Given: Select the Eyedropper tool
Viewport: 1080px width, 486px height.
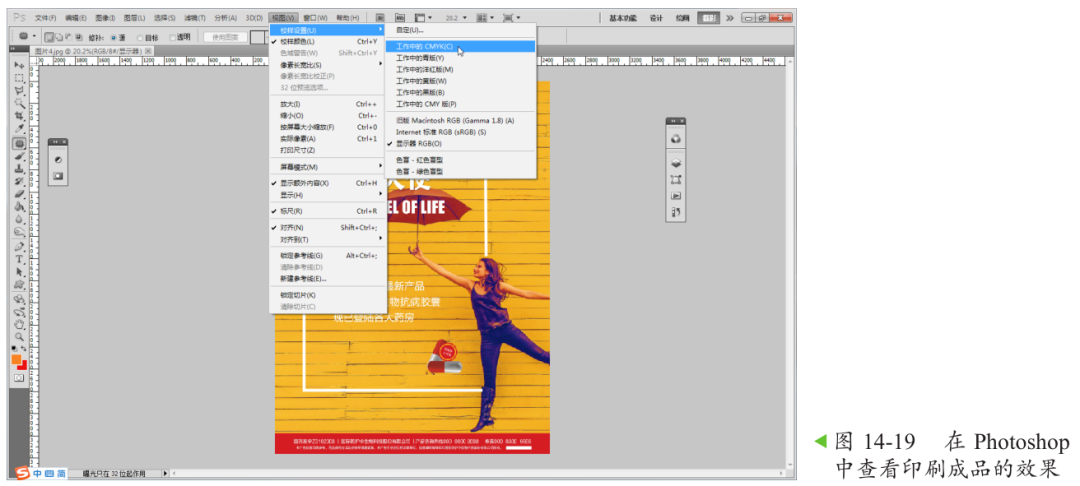Looking at the screenshot, I should click(x=19, y=129).
